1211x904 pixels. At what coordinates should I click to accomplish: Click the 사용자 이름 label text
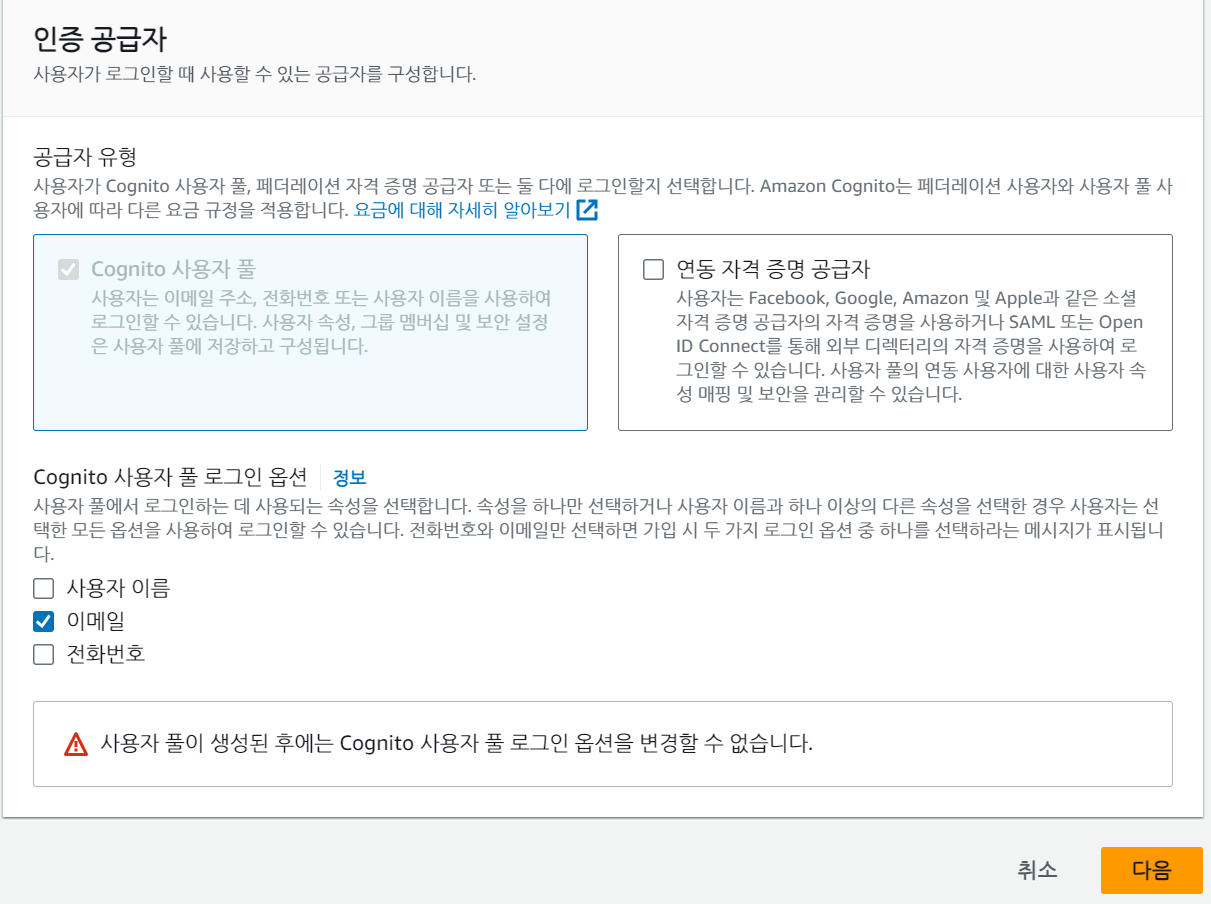coord(118,588)
